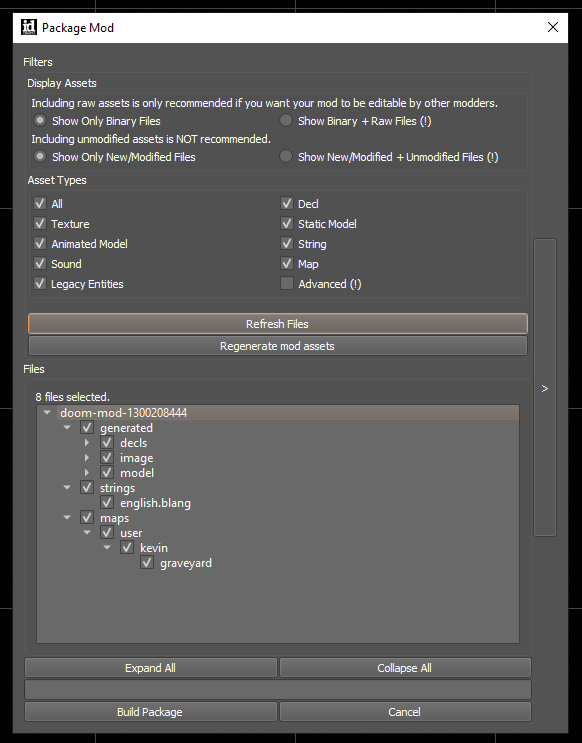Image resolution: width=582 pixels, height=743 pixels.
Task: Click the empty progress bar above Build Package
Action: [x=278, y=689]
